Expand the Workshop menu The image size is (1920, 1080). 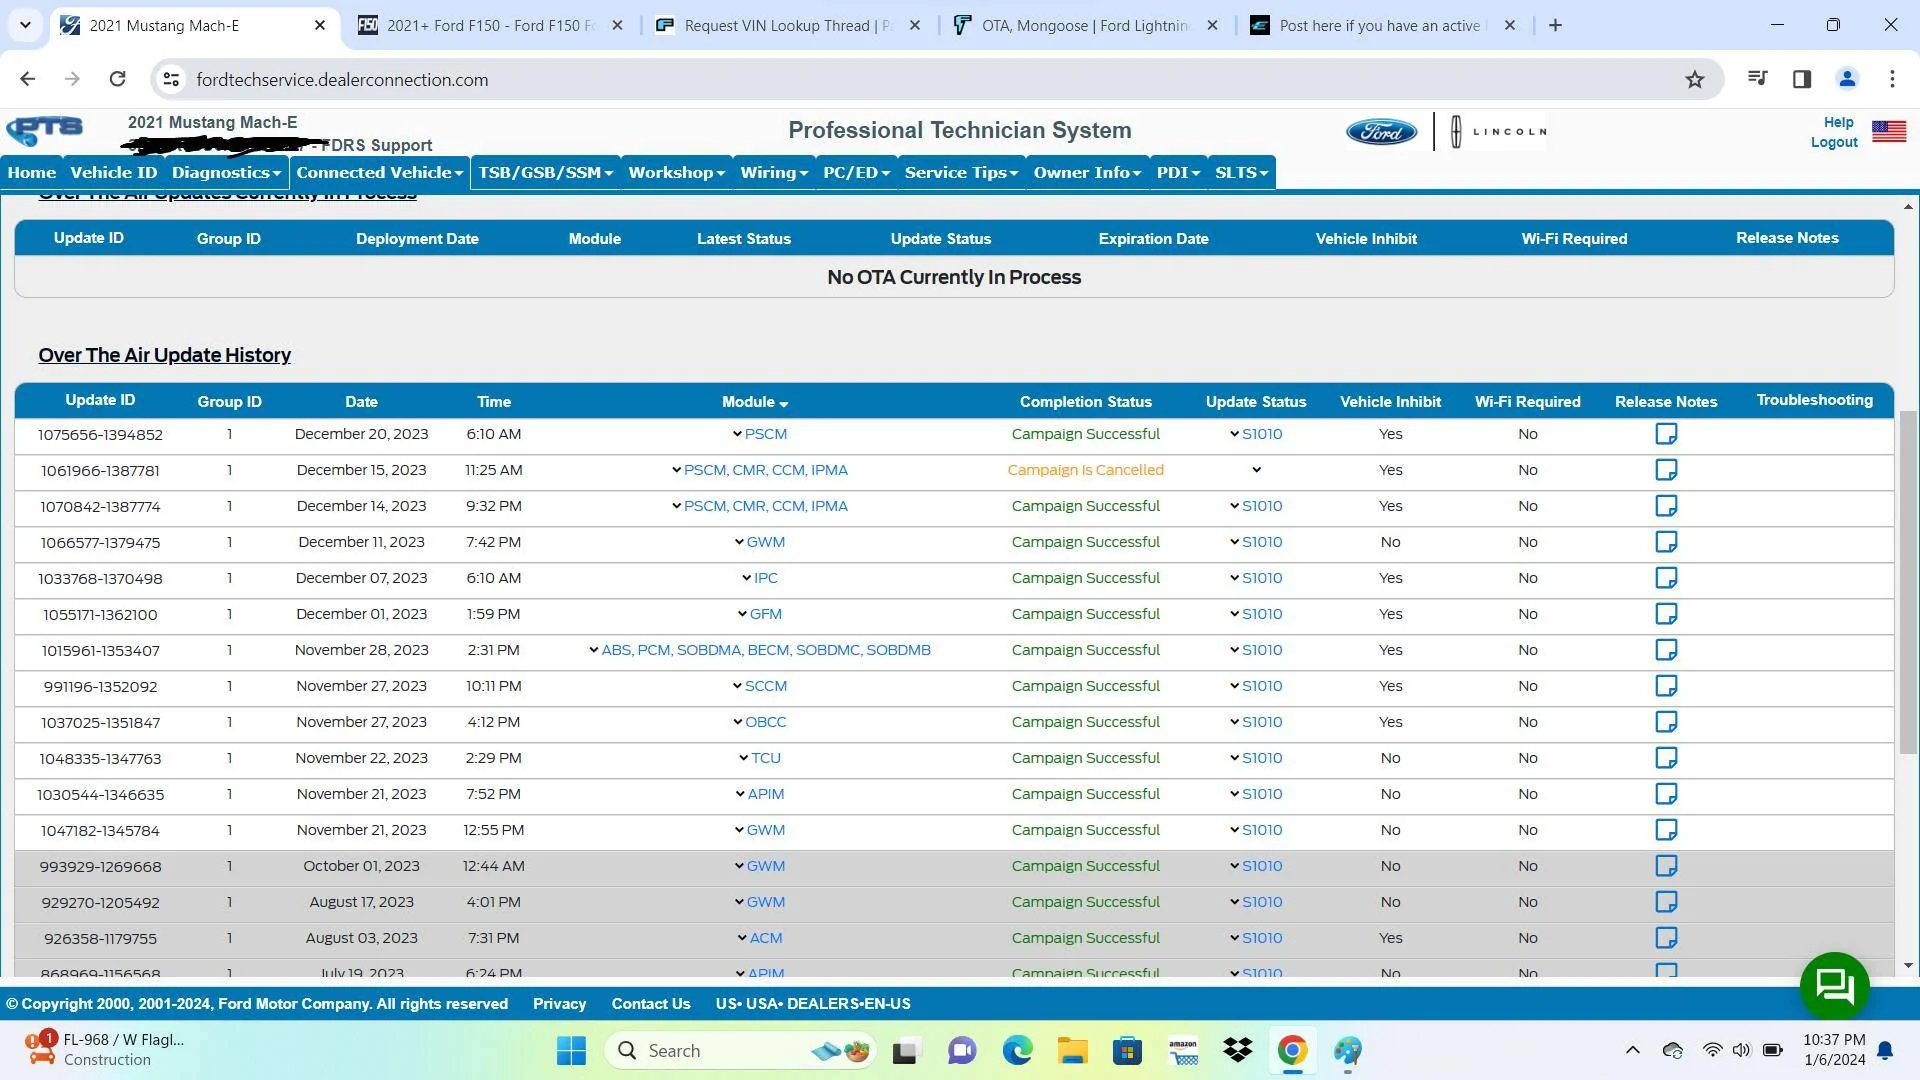point(676,173)
